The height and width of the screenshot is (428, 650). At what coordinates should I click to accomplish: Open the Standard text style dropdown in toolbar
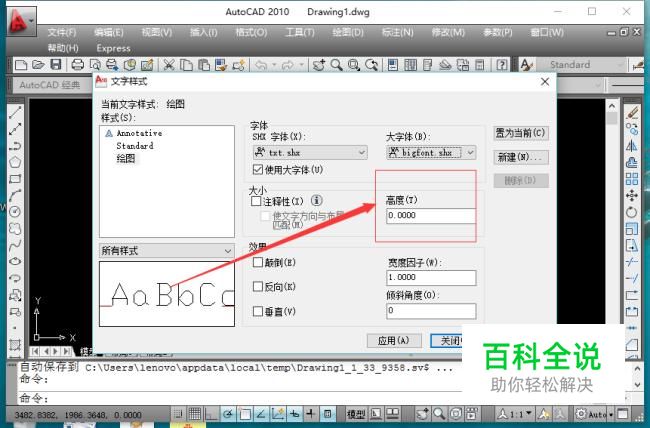[580, 65]
